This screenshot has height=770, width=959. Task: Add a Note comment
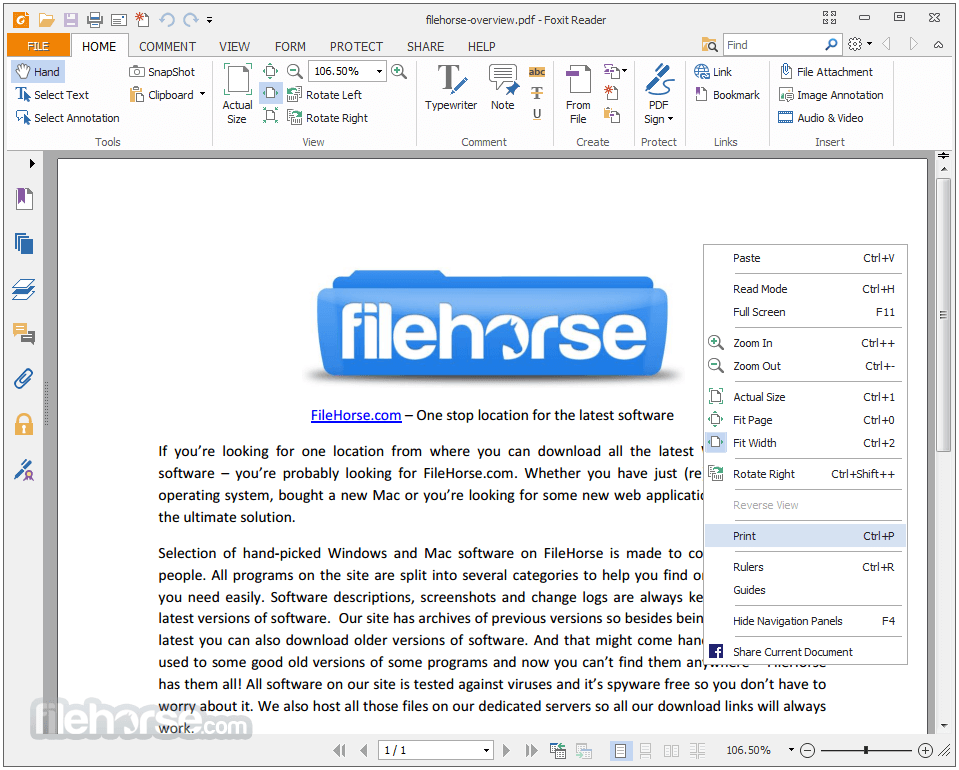(503, 87)
